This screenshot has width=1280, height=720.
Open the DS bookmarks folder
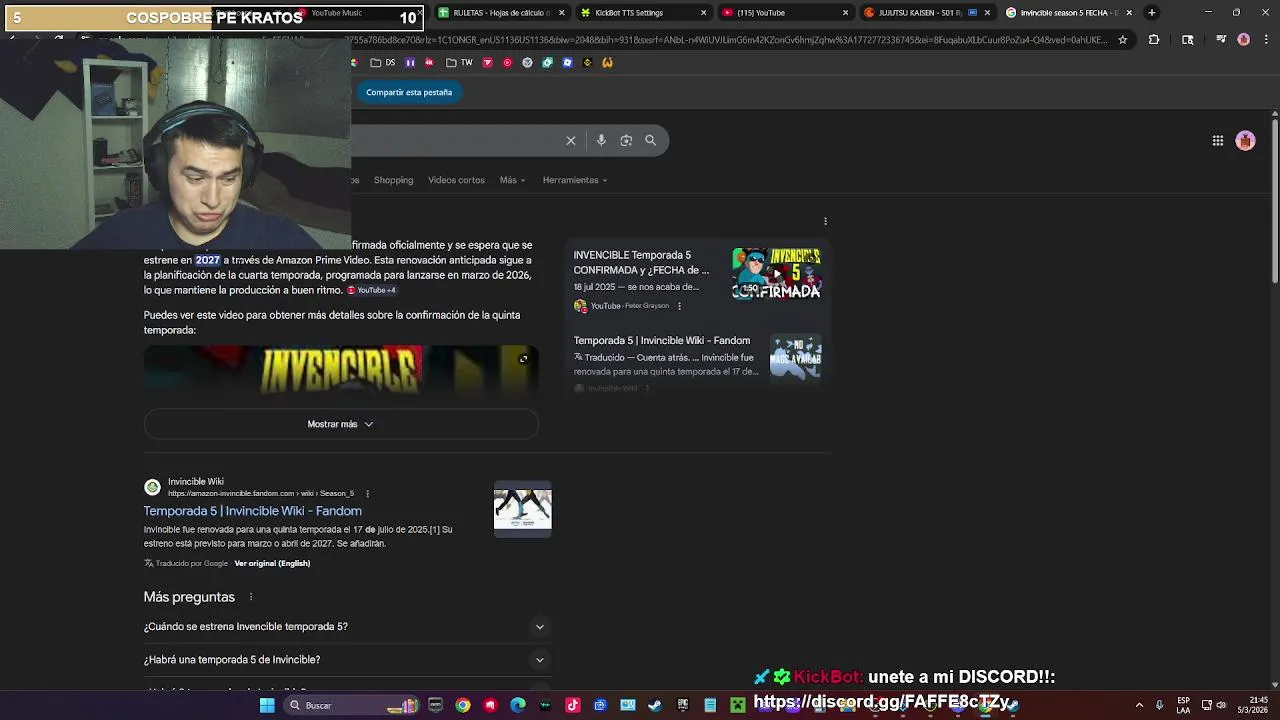[383, 62]
